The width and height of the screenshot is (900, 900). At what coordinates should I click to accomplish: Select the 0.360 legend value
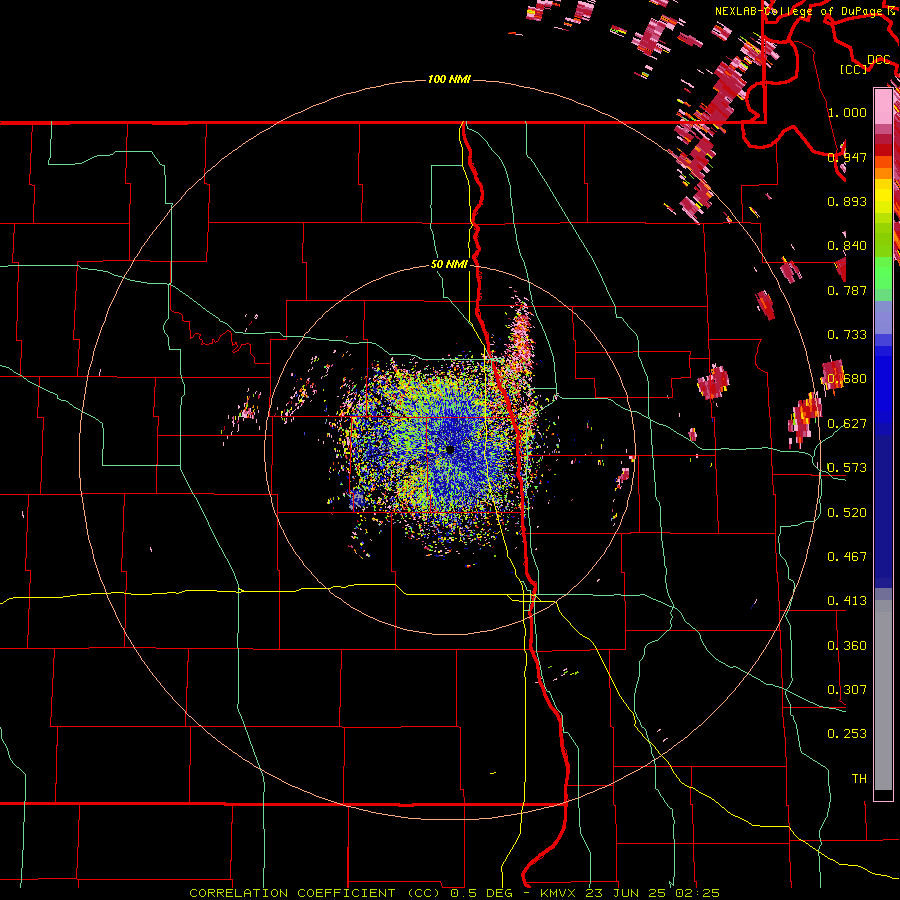(x=847, y=646)
